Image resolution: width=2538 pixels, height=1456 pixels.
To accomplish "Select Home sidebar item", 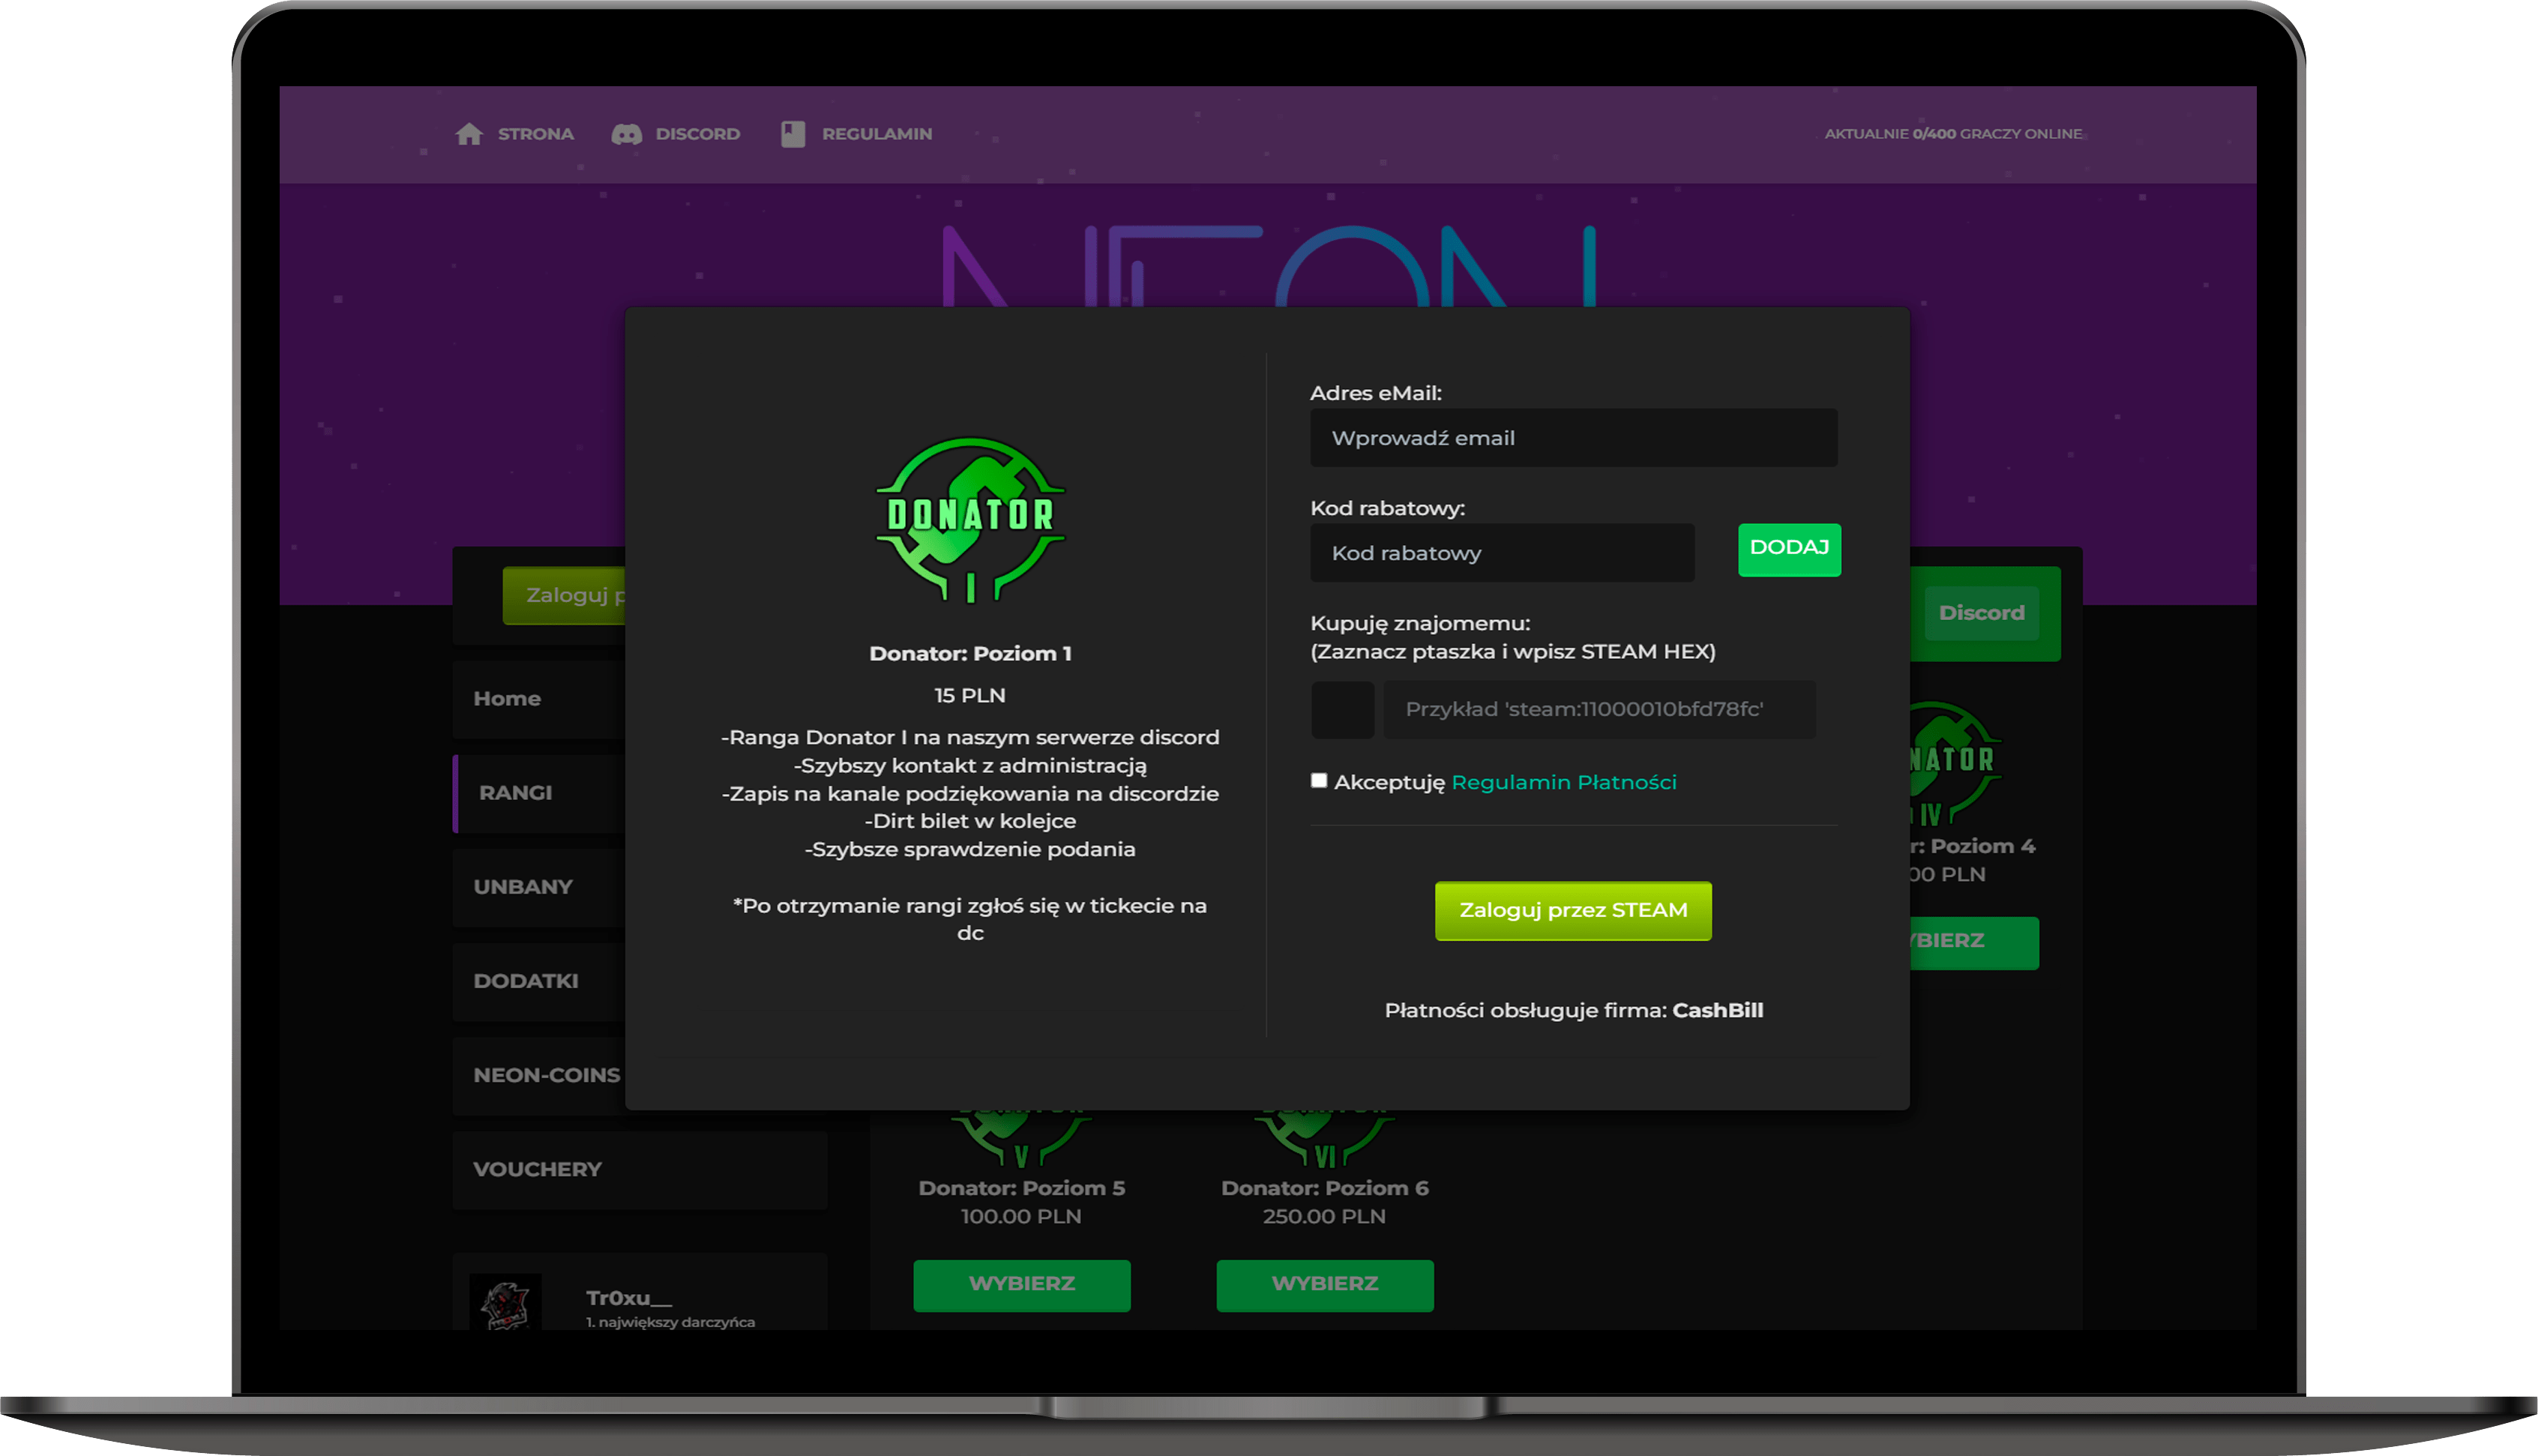I will tap(540, 699).
